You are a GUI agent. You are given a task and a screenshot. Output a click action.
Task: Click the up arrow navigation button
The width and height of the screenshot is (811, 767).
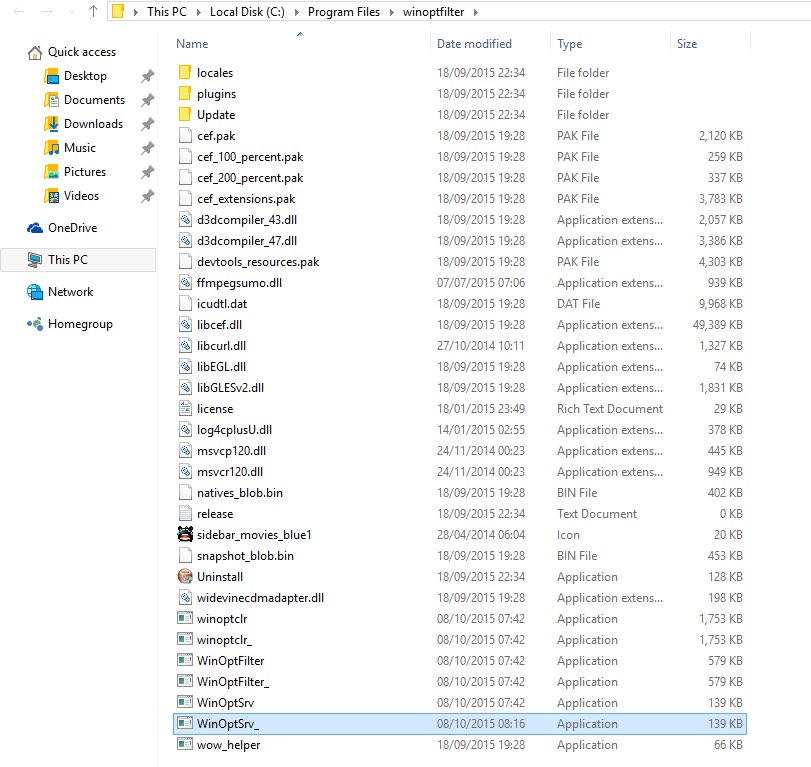tap(92, 12)
